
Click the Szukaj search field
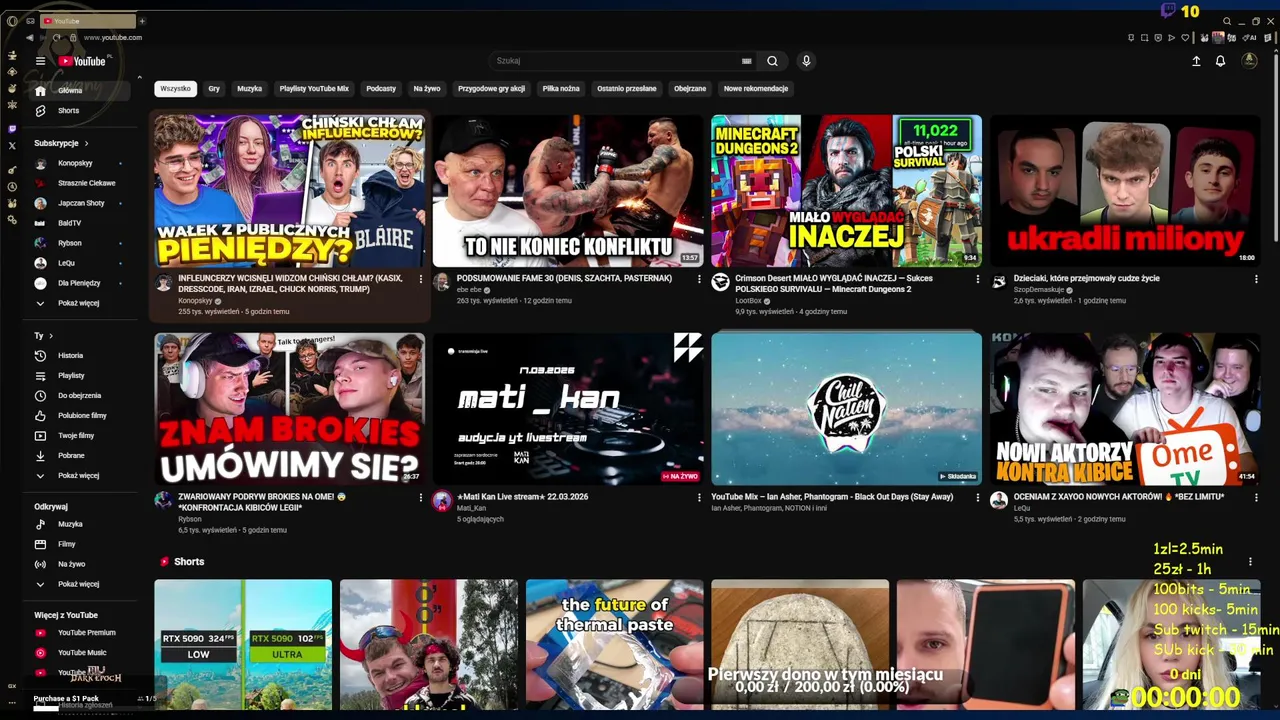point(615,61)
